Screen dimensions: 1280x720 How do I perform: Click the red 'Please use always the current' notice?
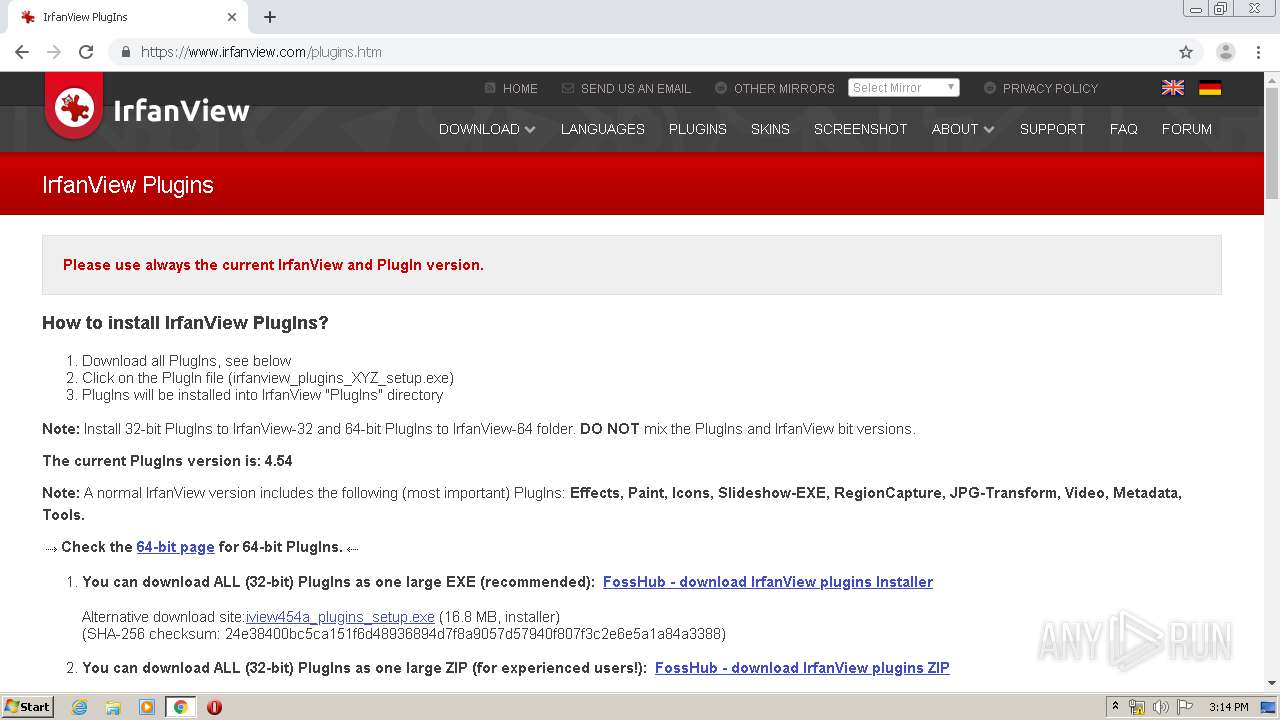point(273,265)
